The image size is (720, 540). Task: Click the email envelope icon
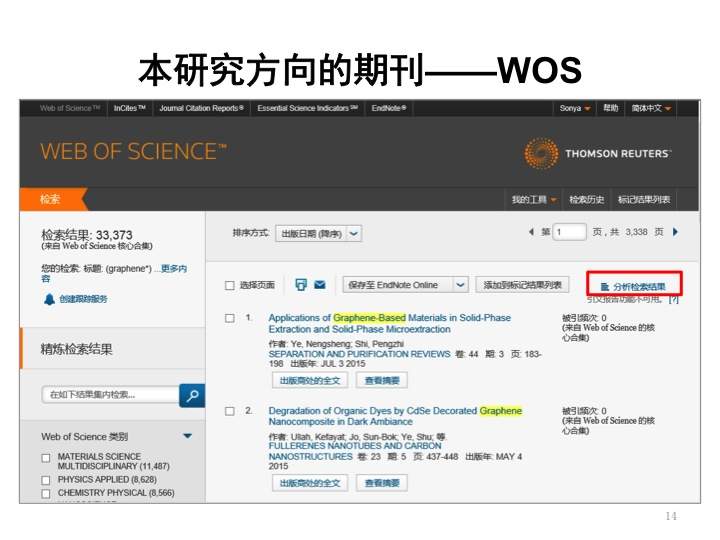(320, 285)
